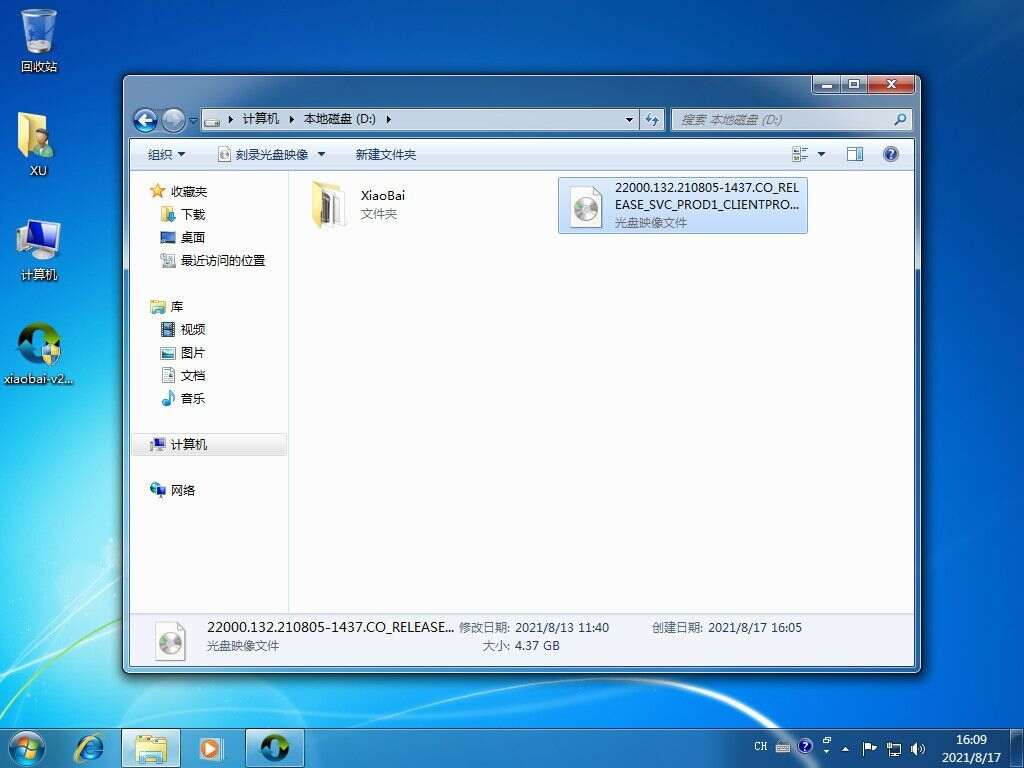Click the change view icon in the toolbar
Image resolution: width=1024 pixels, height=768 pixels.
point(800,153)
